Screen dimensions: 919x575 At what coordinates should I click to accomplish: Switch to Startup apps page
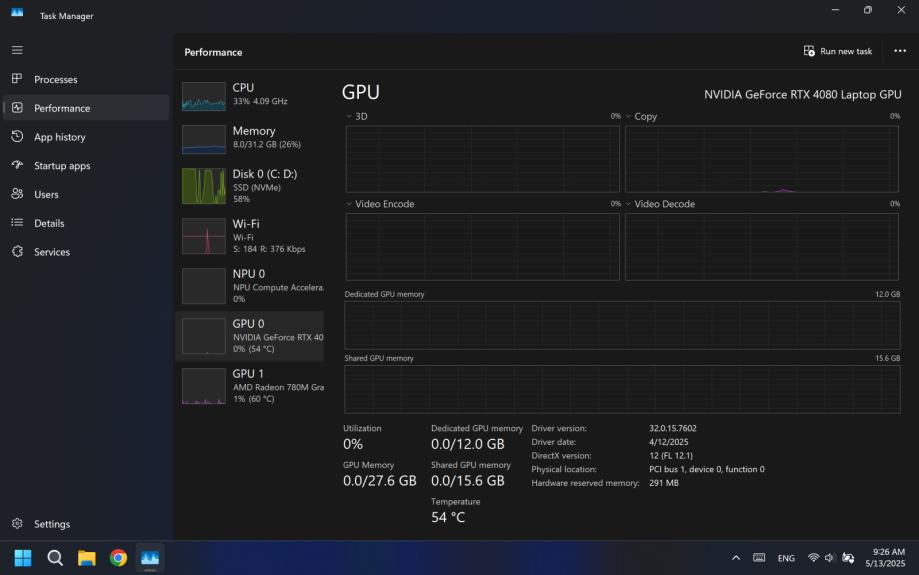click(x=86, y=165)
